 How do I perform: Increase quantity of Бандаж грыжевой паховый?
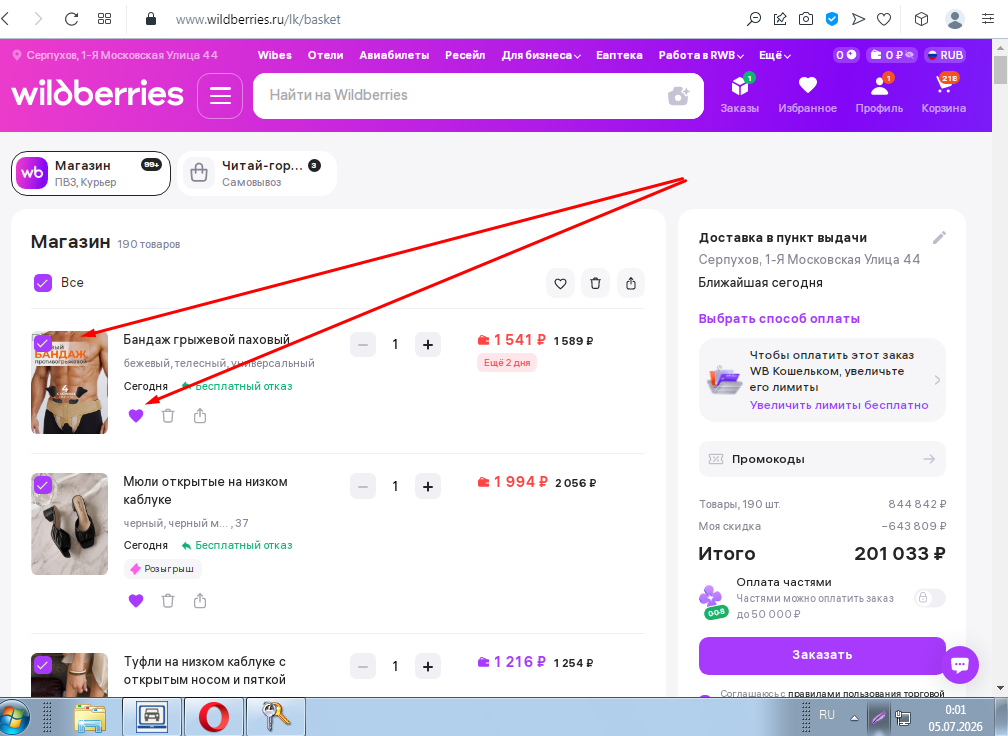coord(428,345)
